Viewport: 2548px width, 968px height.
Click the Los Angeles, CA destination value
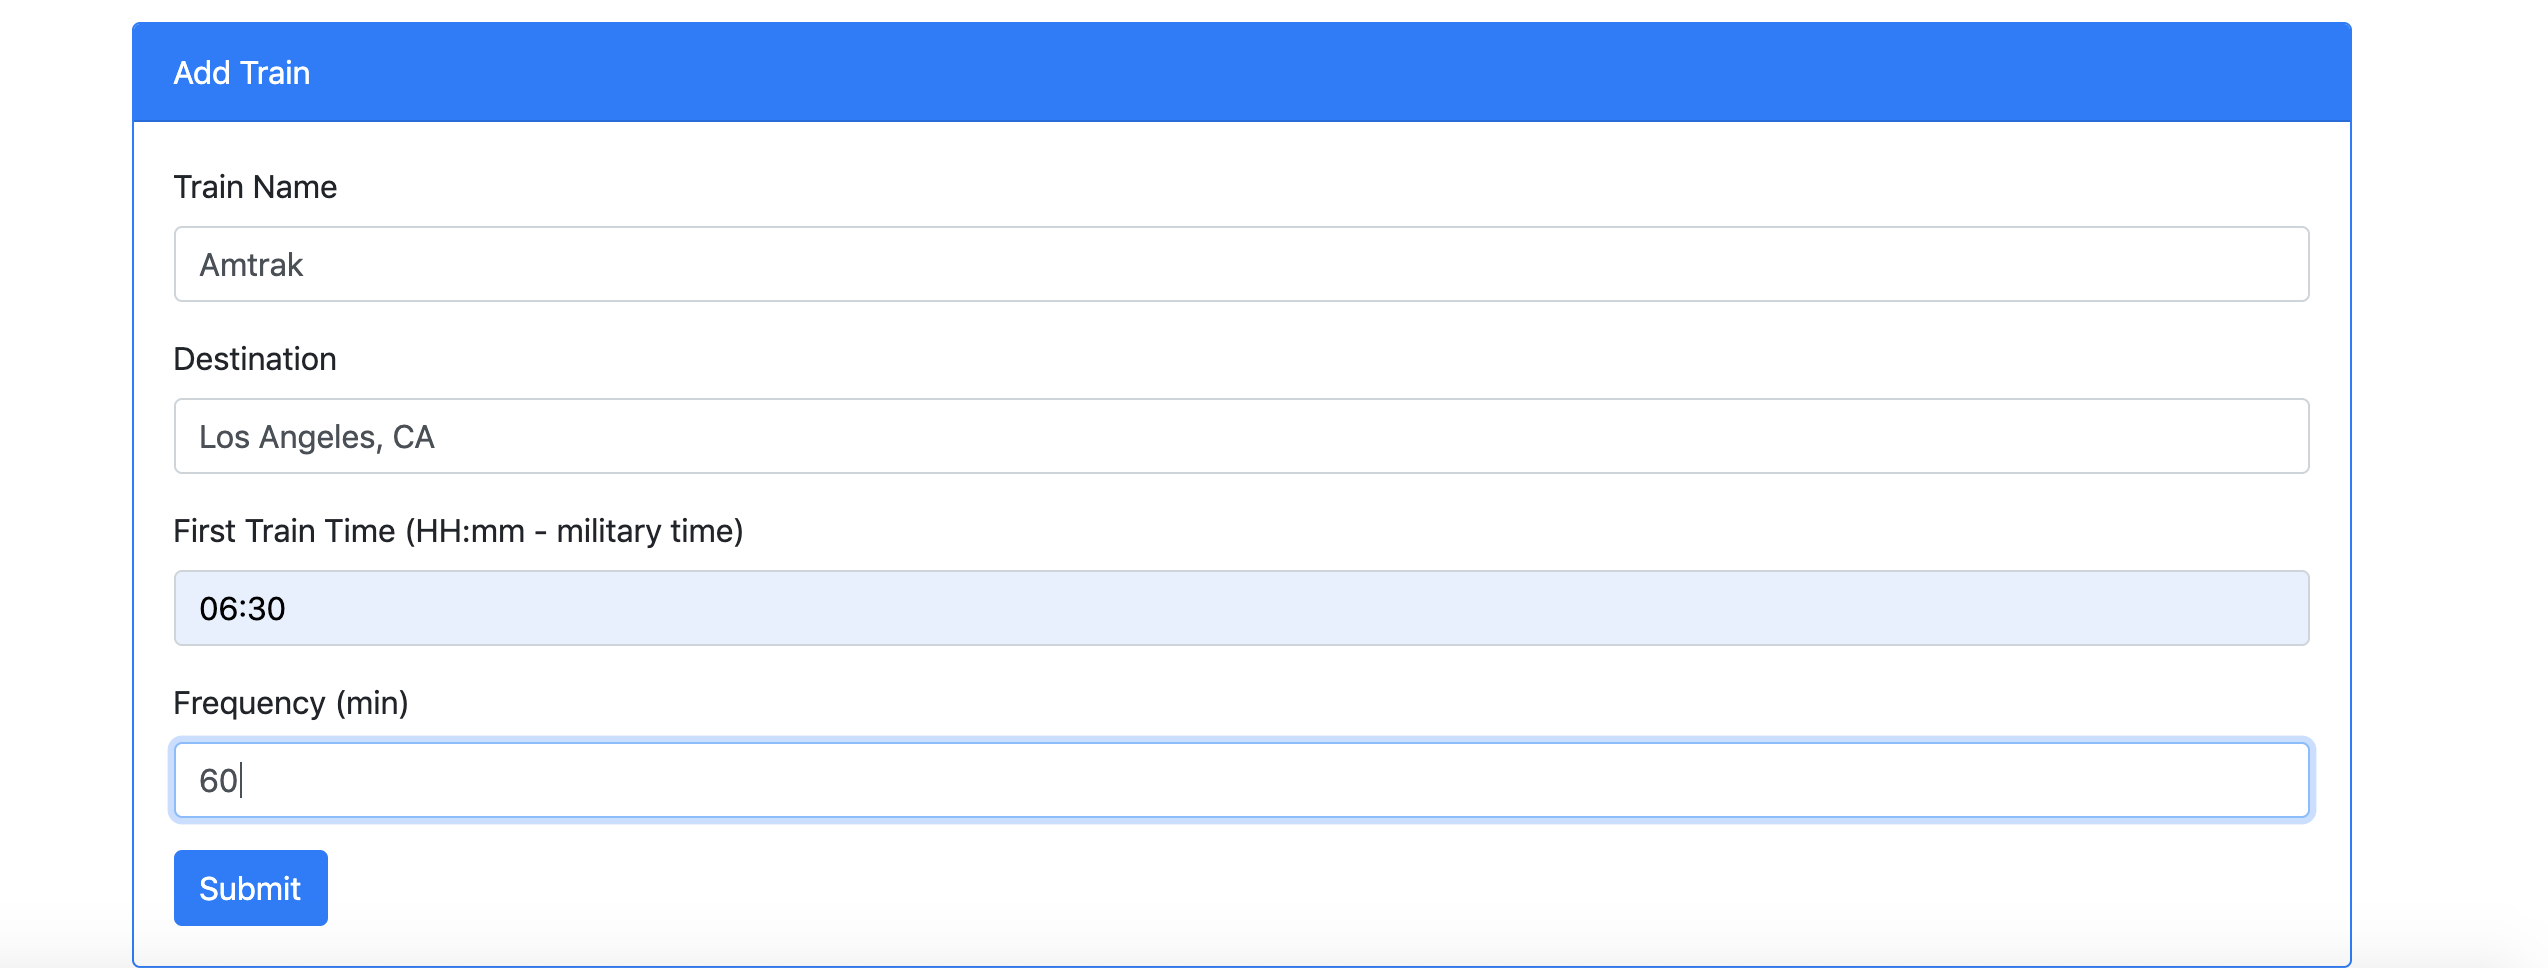click(x=318, y=435)
